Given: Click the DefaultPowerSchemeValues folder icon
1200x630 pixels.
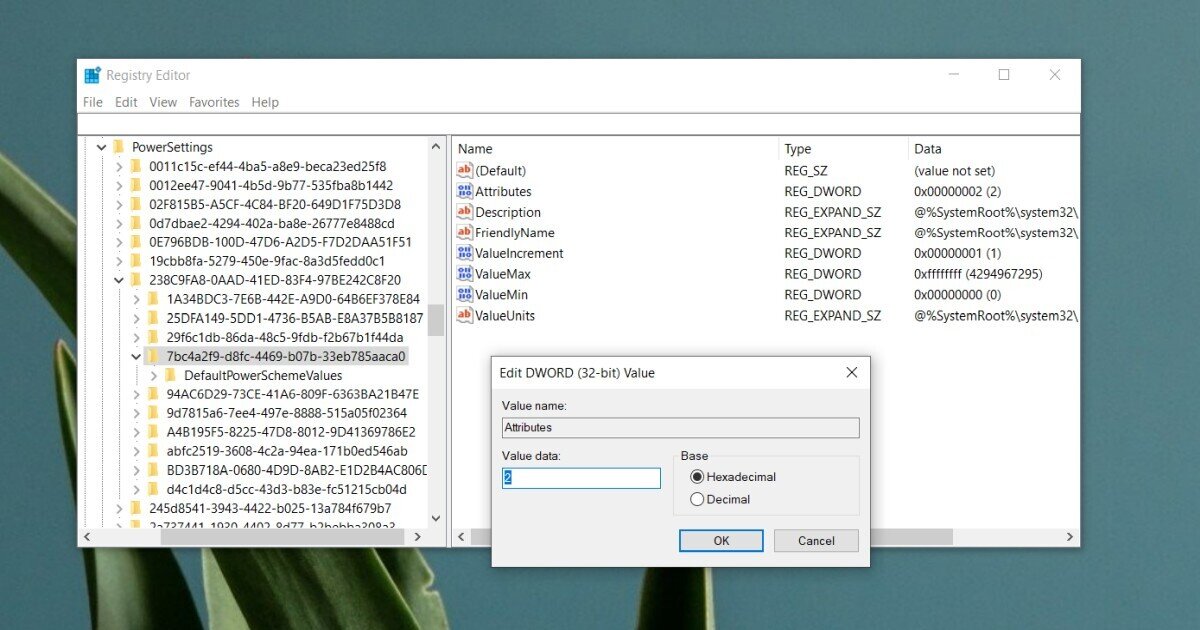Looking at the screenshot, I should [170, 375].
